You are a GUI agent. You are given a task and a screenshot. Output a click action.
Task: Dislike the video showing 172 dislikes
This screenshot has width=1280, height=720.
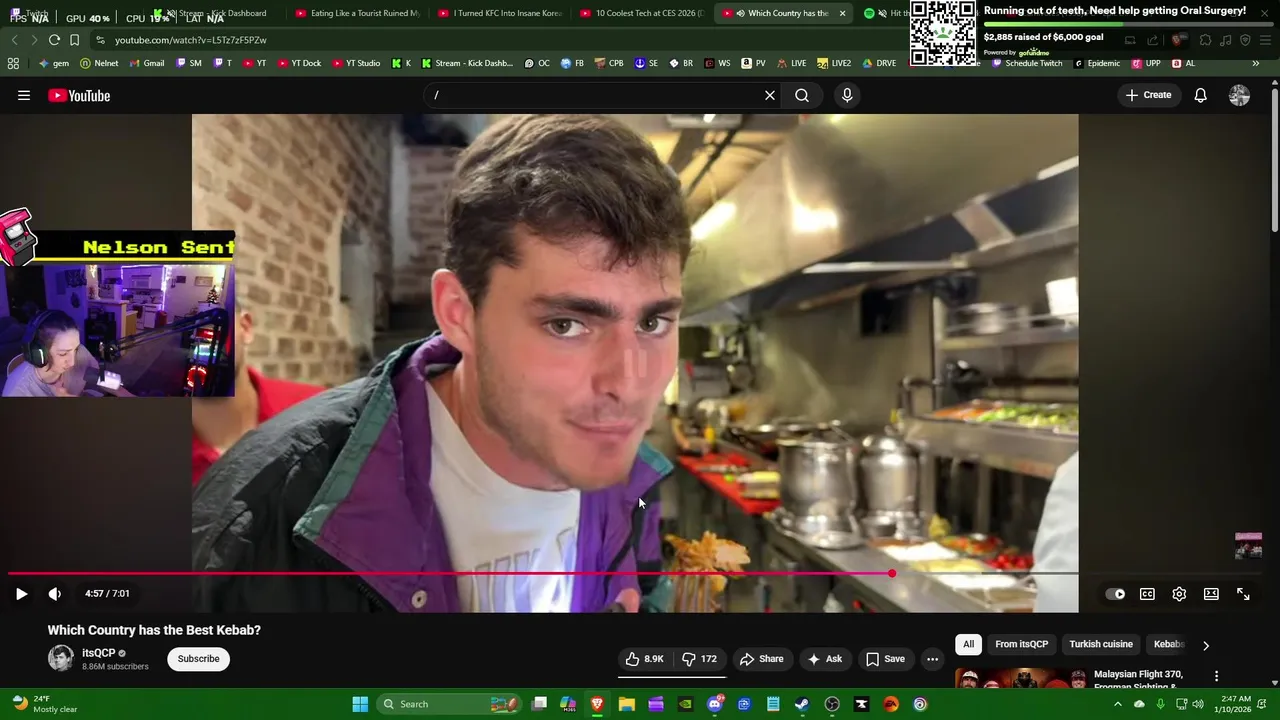[699, 659]
